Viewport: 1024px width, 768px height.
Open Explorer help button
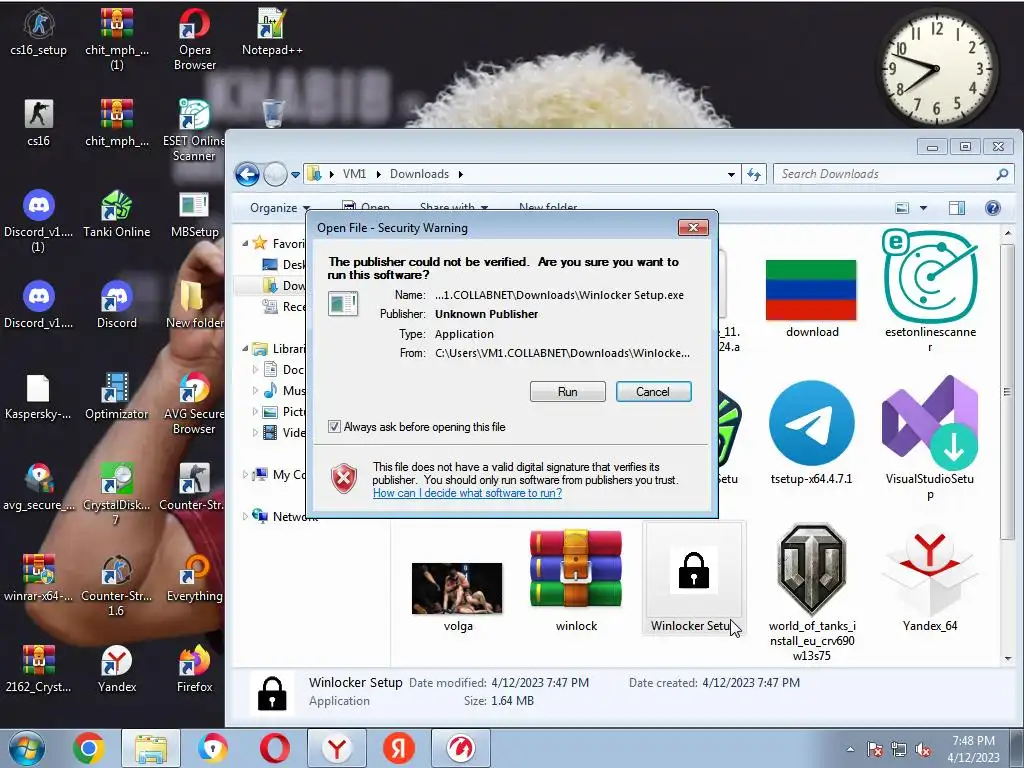pyautogui.click(x=993, y=208)
